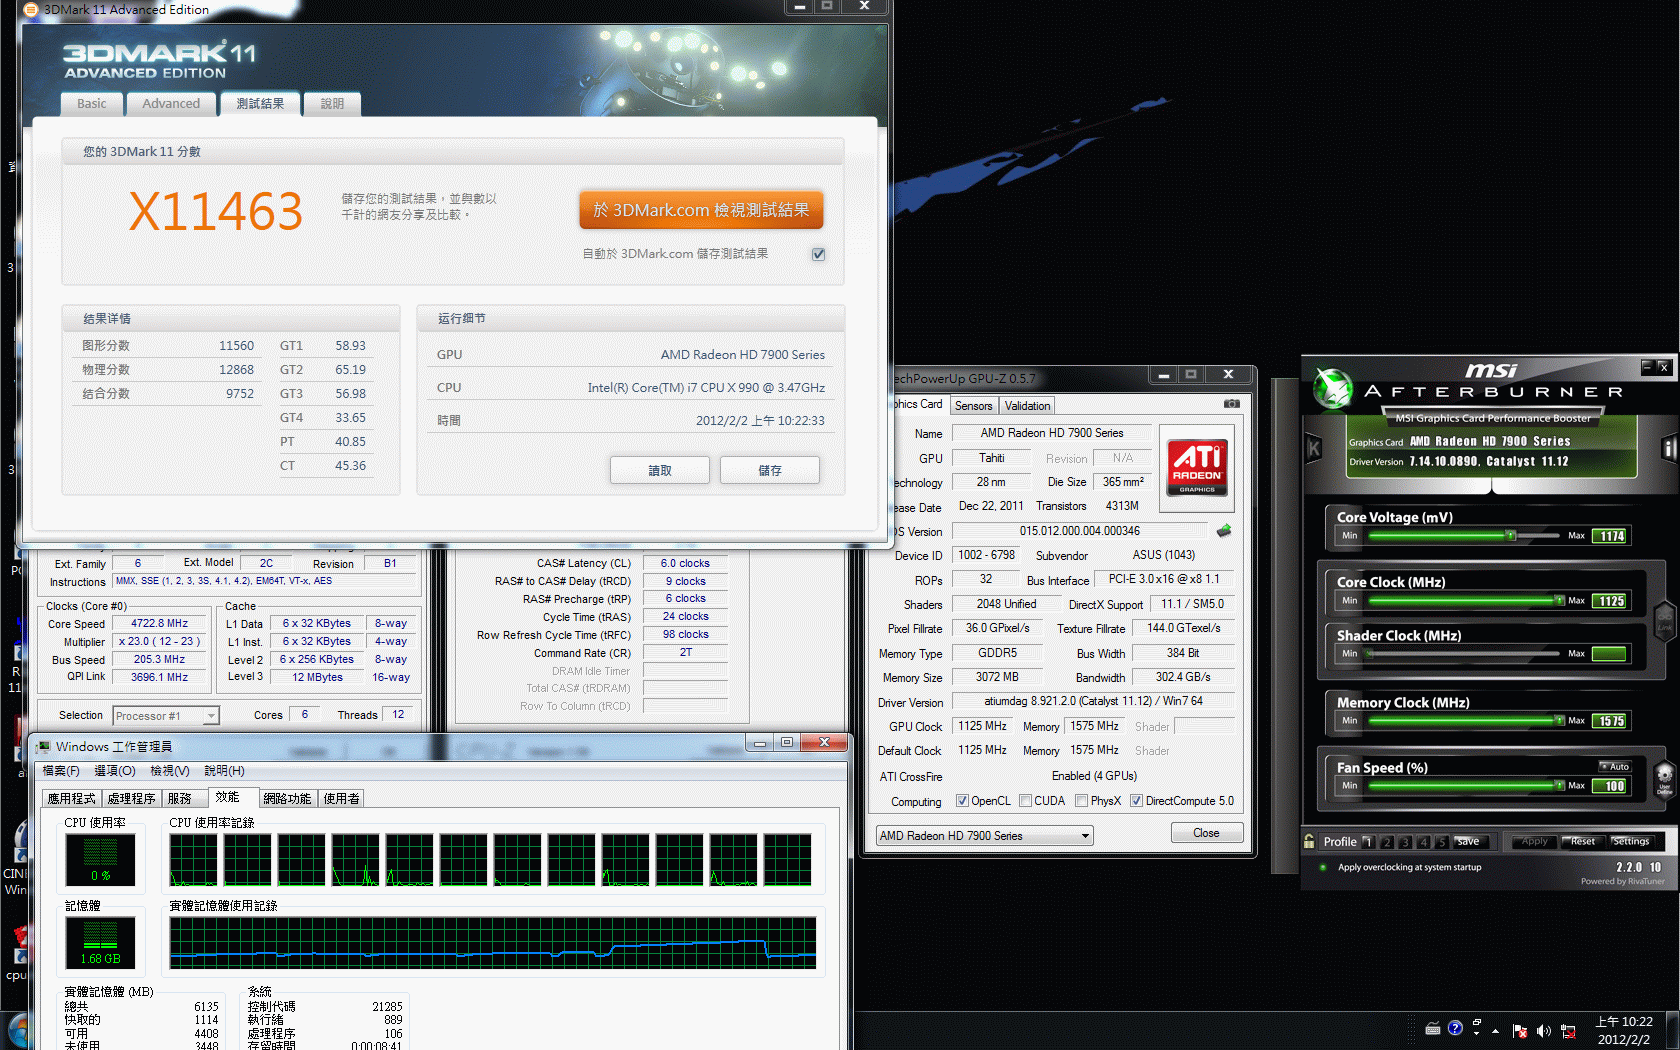The image size is (1680, 1050).
Task: Toggle the CUDA checkbox in GPU-Z
Action: tap(1025, 801)
